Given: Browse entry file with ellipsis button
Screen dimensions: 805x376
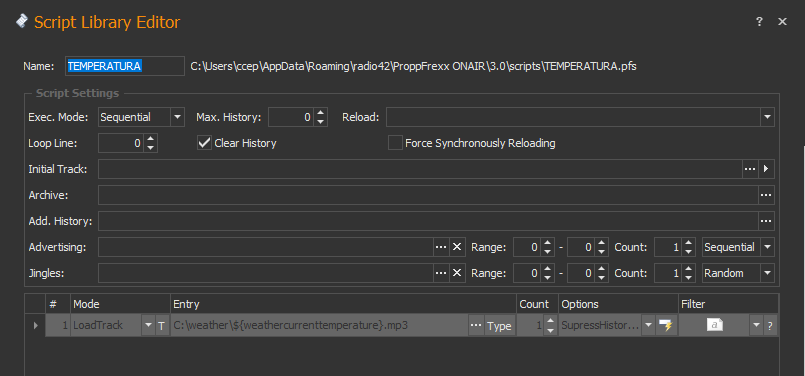Looking at the screenshot, I should [x=476, y=326].
